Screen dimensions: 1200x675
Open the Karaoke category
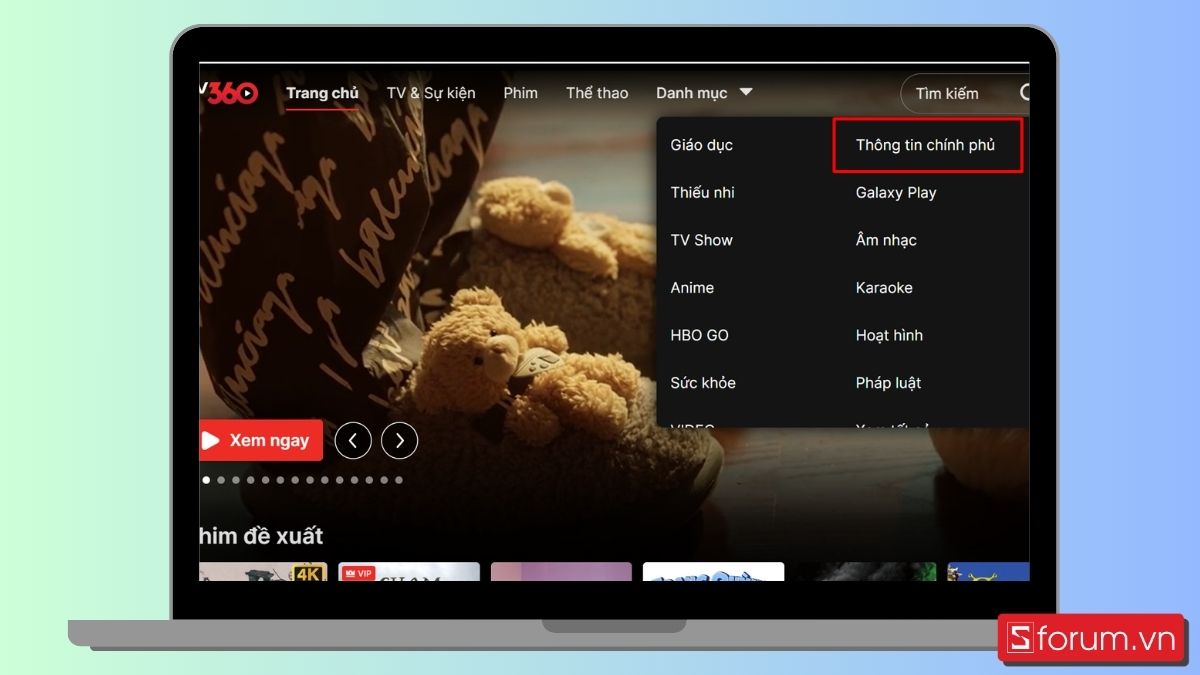coord(884,287)
